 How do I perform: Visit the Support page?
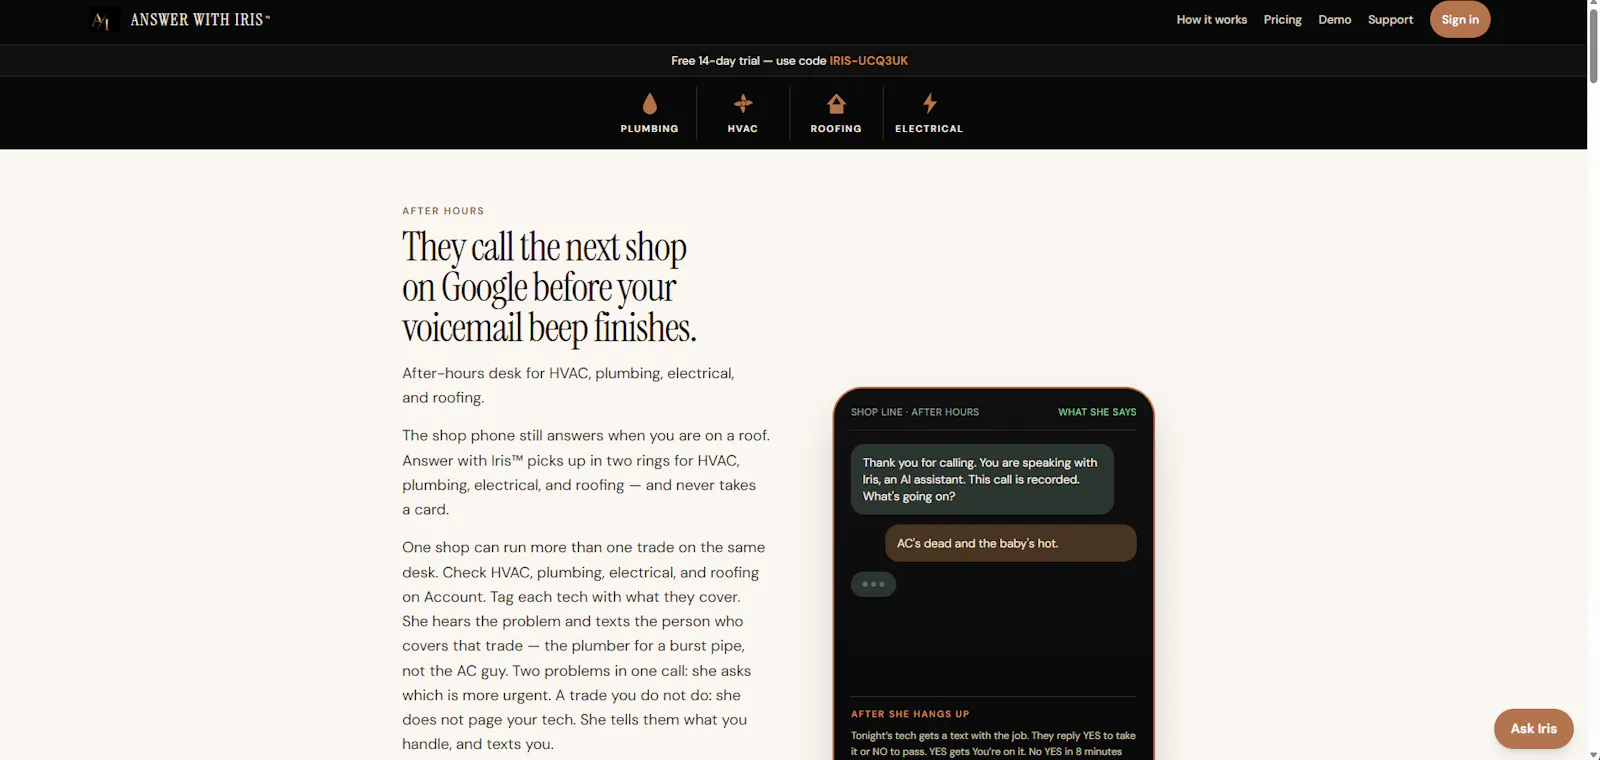[x=1390, y=20]
